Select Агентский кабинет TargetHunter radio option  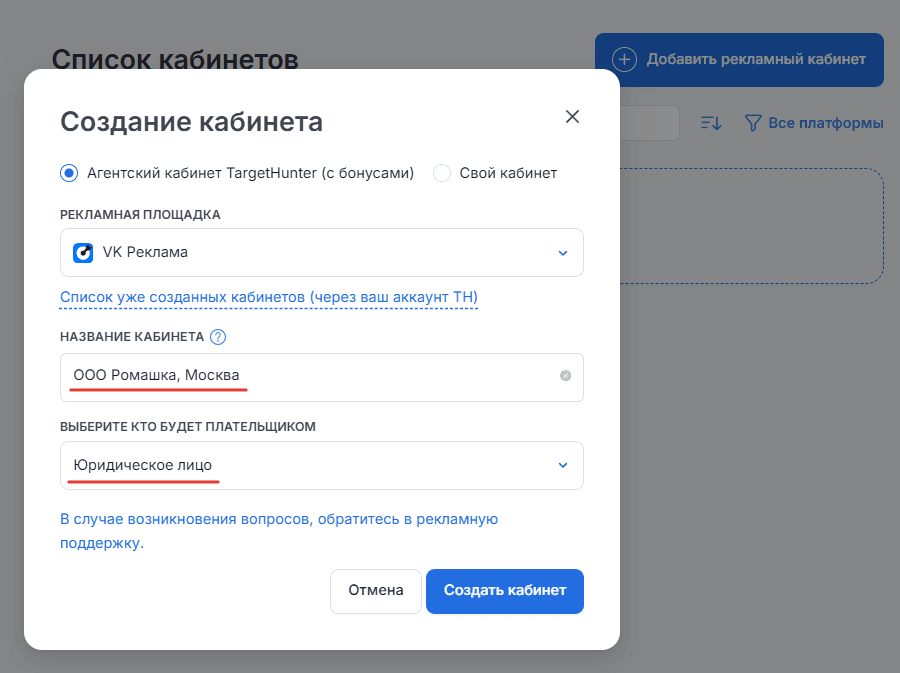(x=69, y=173)
